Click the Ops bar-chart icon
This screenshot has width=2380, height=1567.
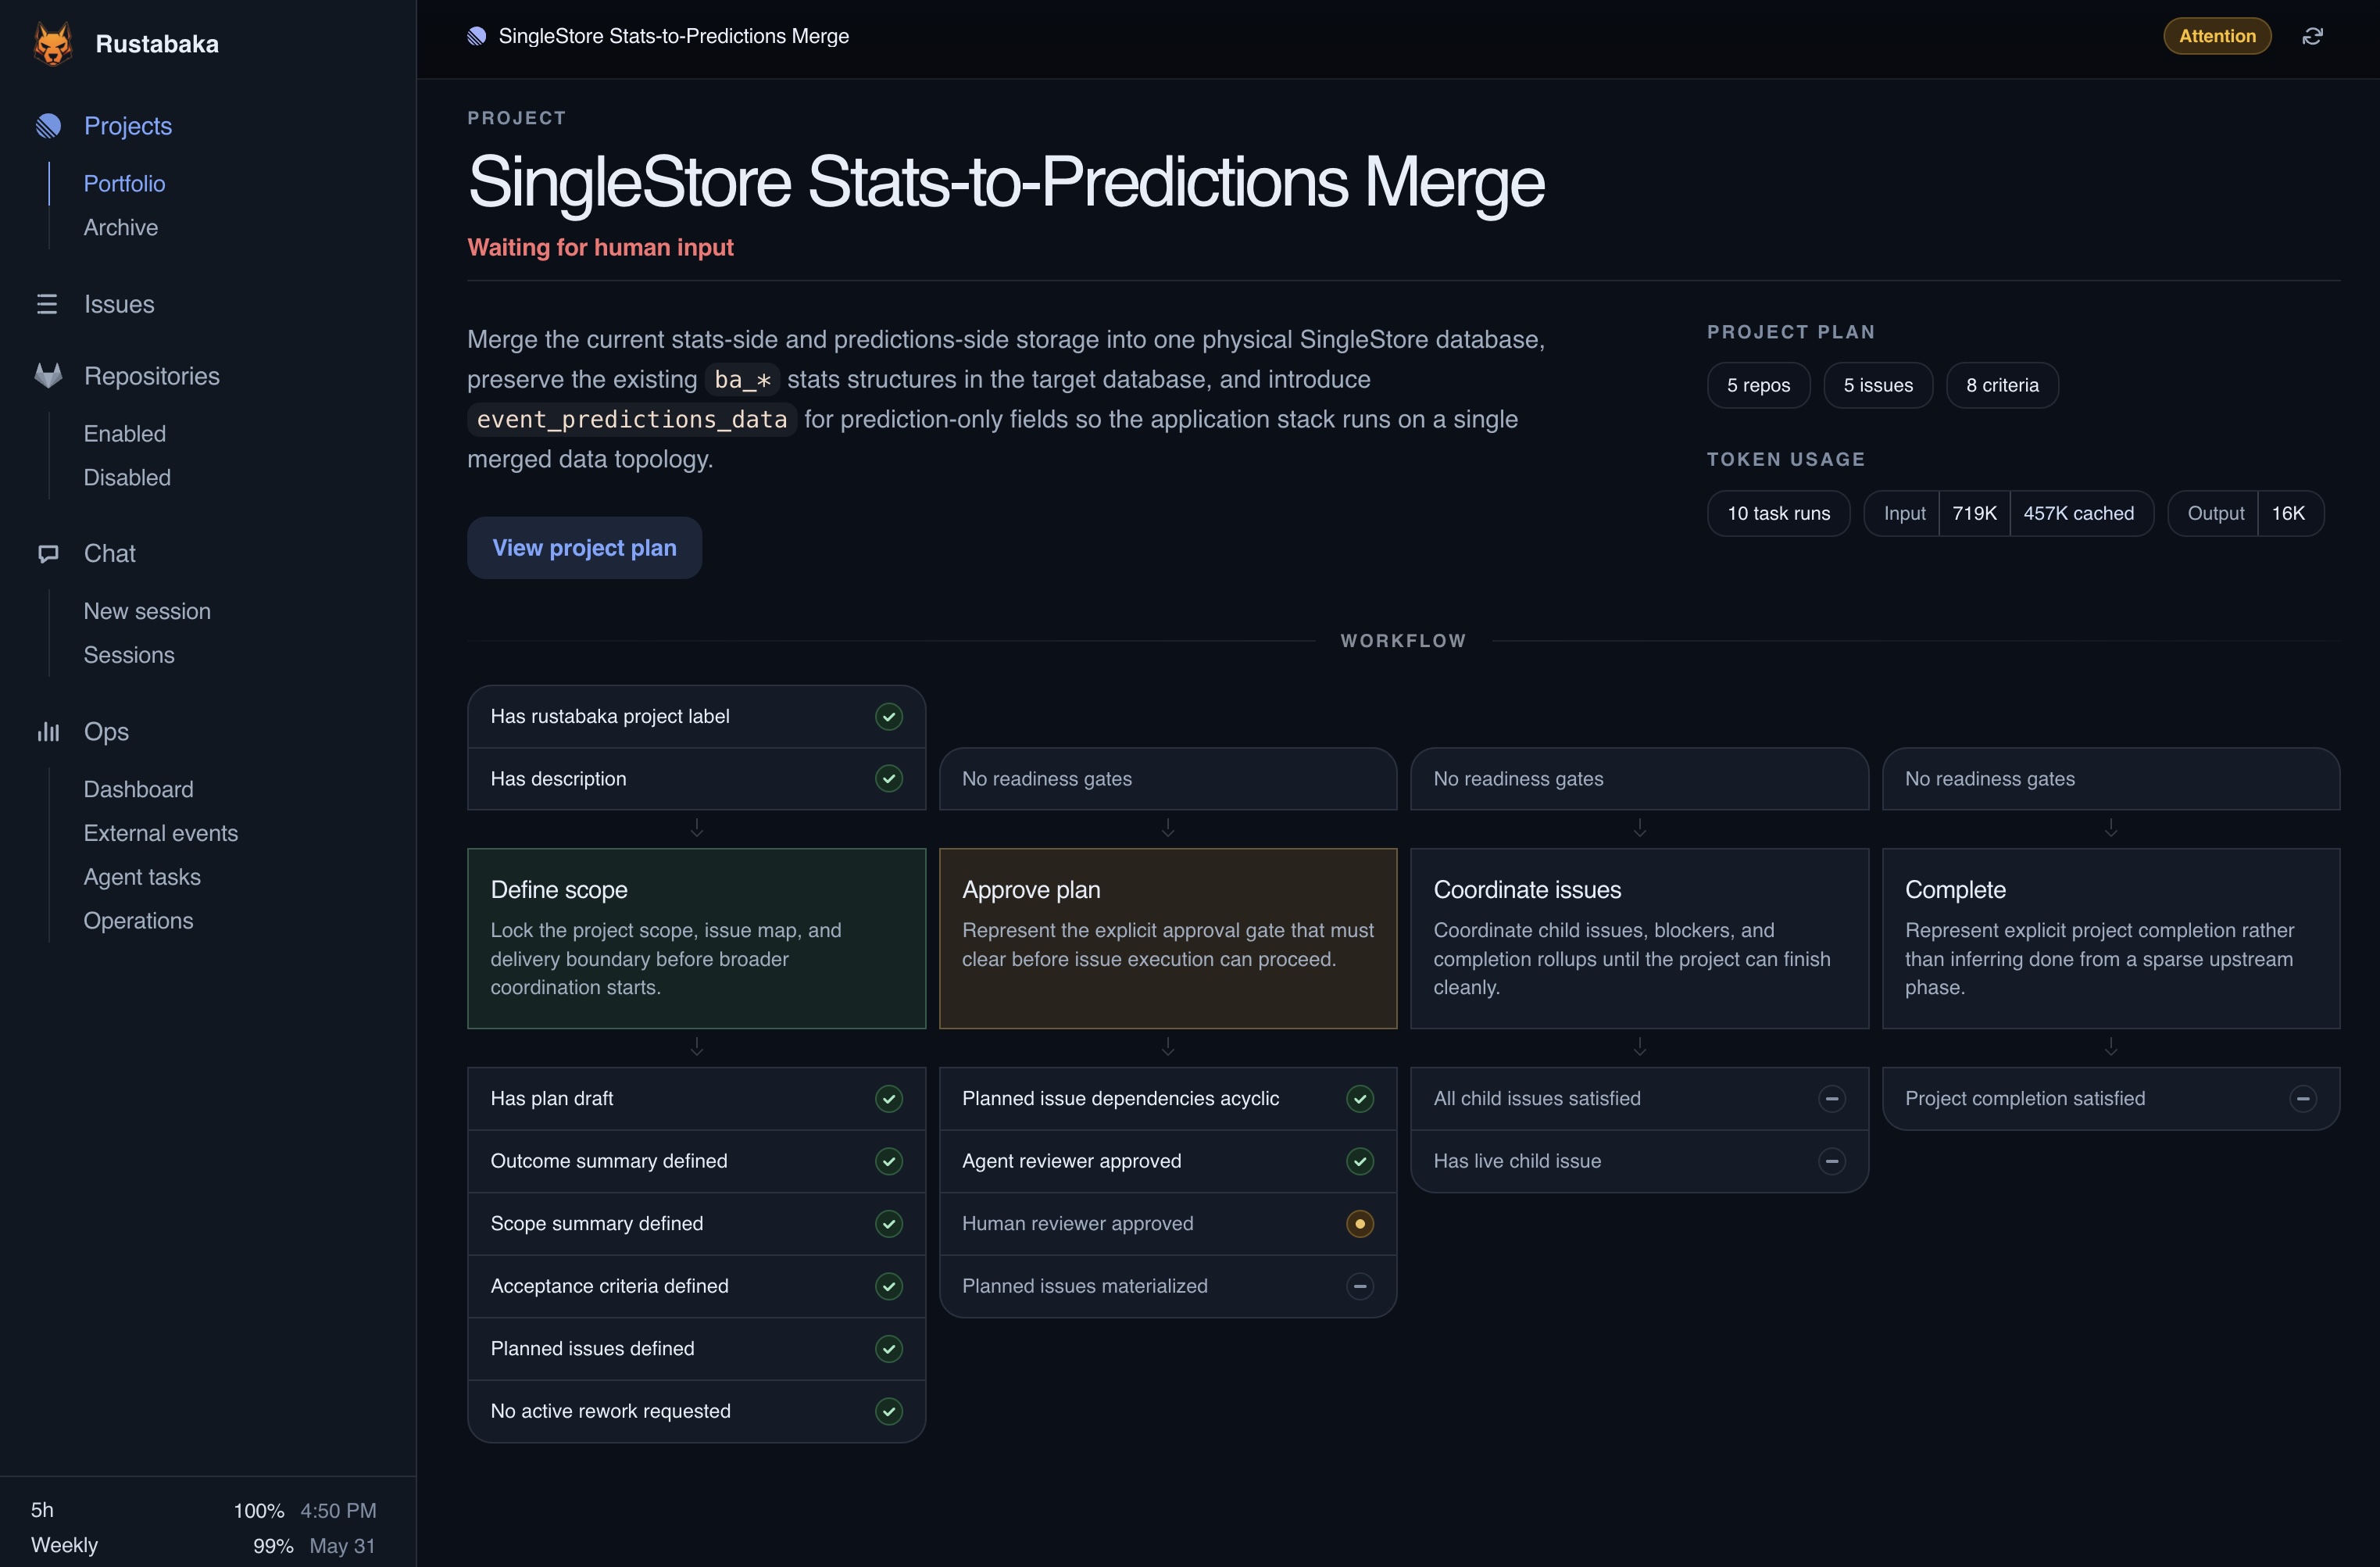(x=48, y=732)
